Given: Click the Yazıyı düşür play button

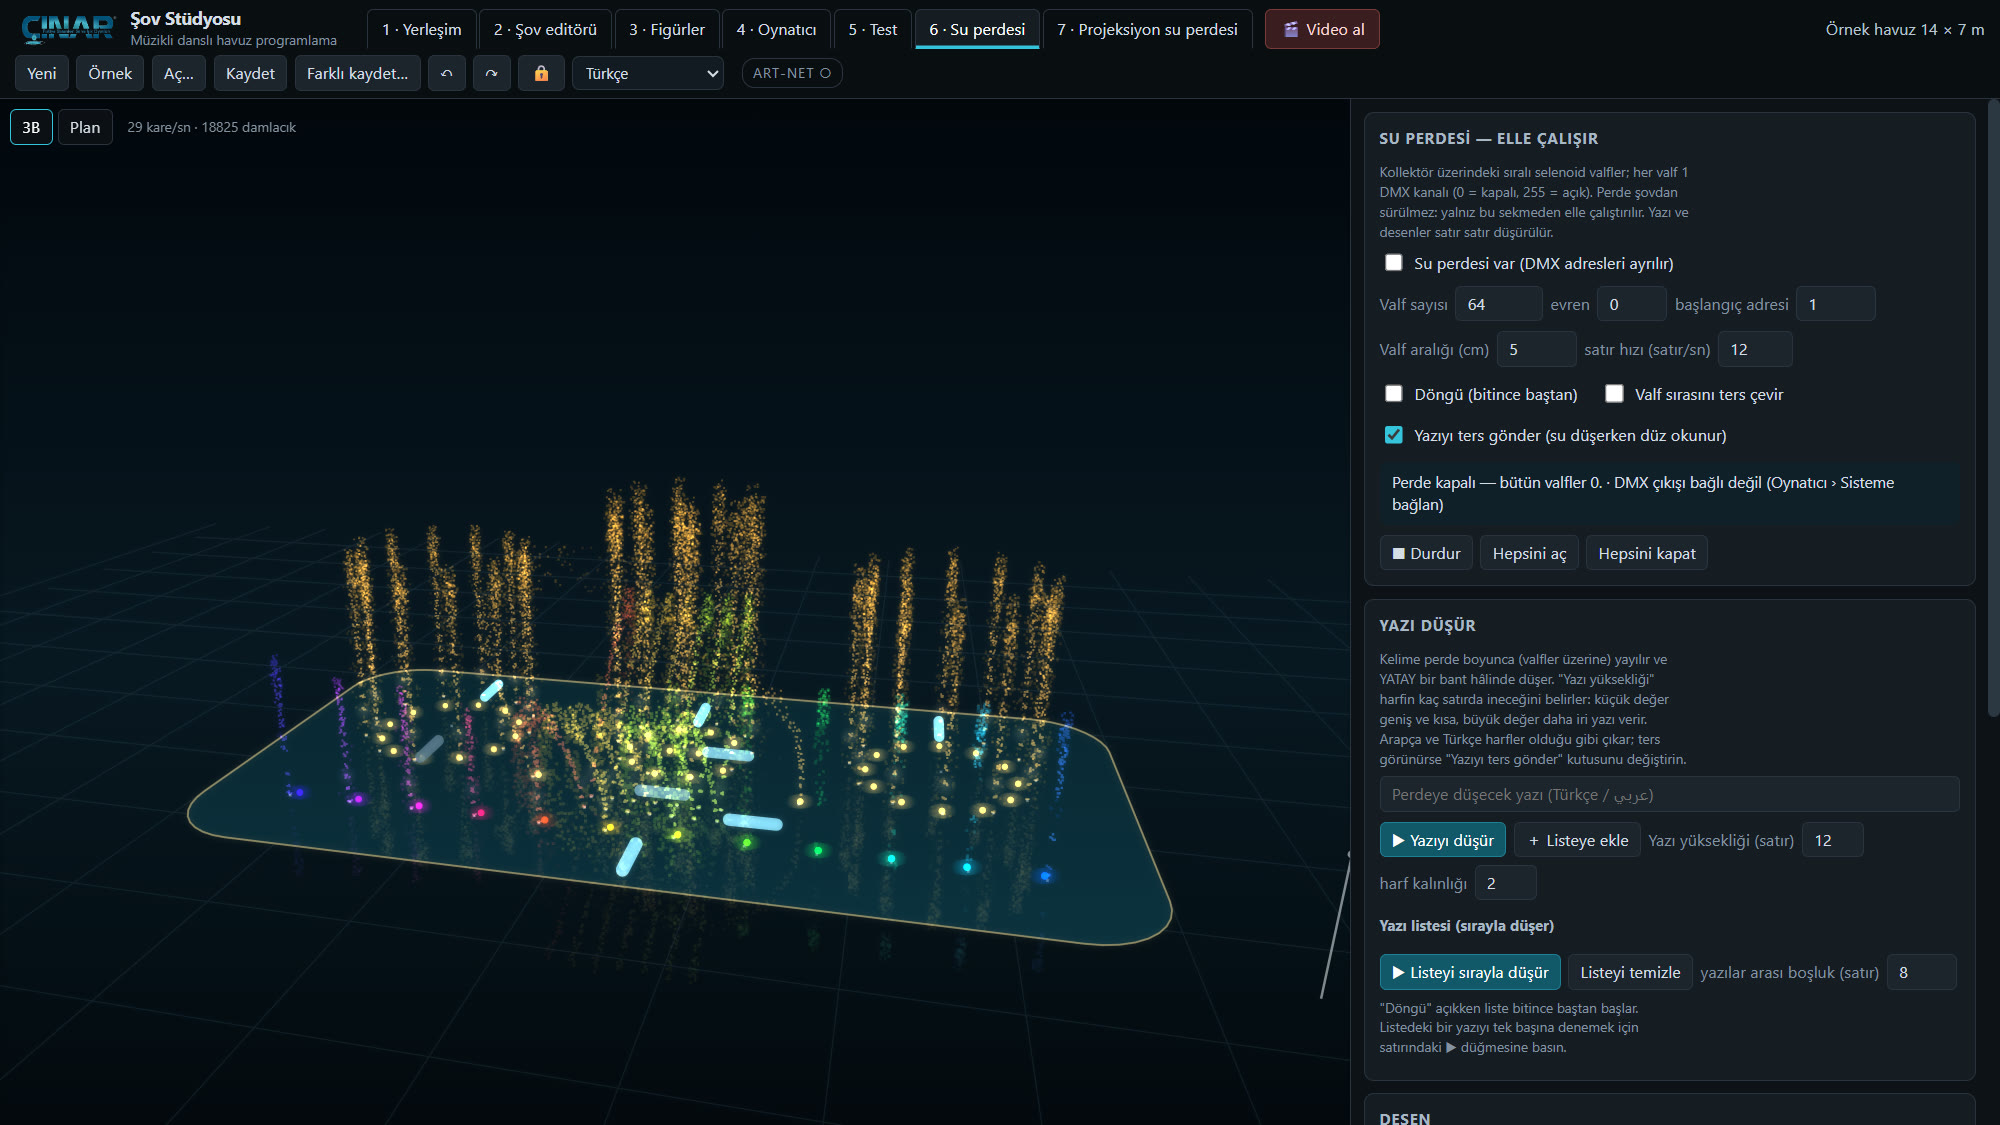Looking at the screenshot, I should click(x=1442, y=840).
